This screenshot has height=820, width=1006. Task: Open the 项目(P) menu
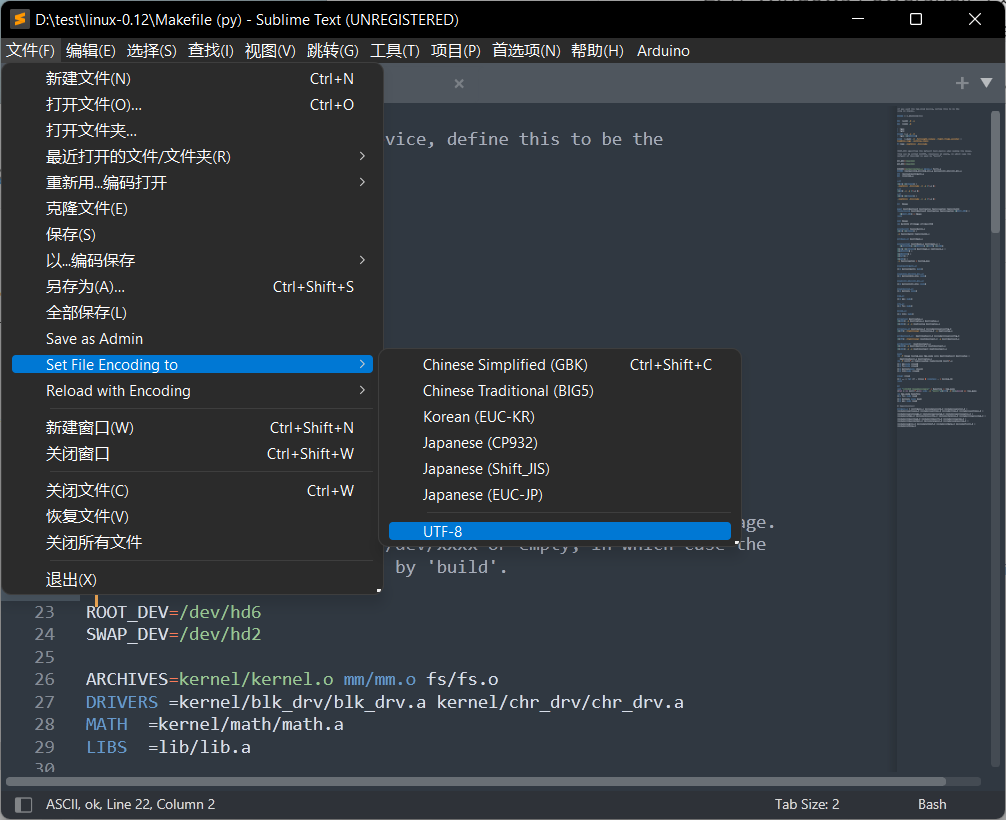tap(456, 51)
